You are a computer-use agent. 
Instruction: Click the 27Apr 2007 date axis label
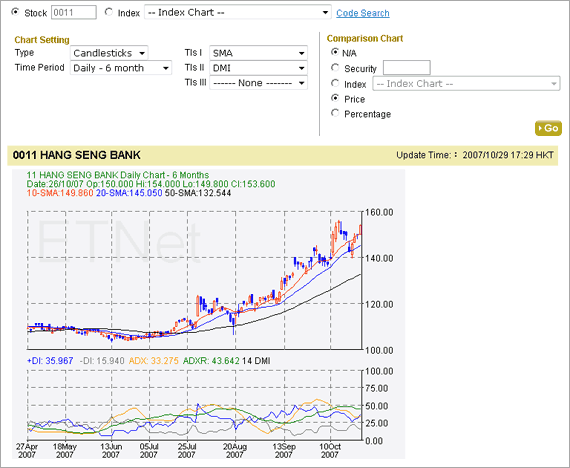pyautogui.click(x=27, y=451)
